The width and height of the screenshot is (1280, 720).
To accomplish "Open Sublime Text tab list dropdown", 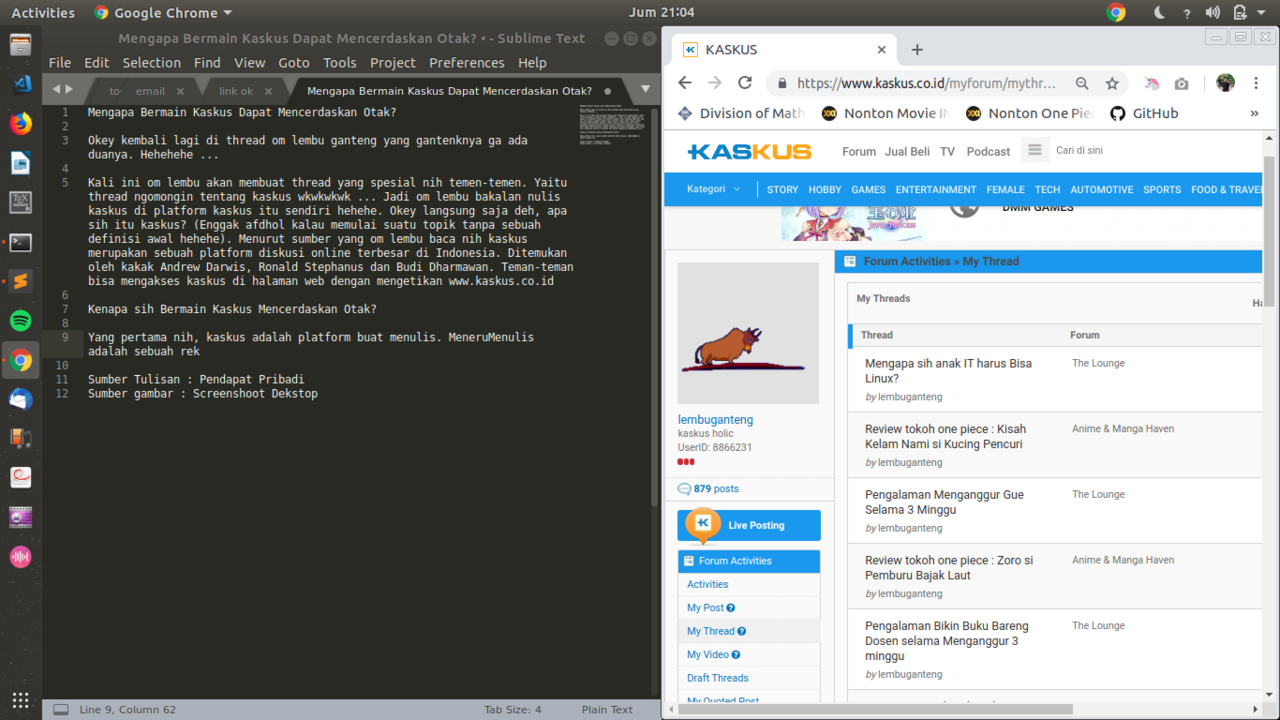I will point(645,90).
